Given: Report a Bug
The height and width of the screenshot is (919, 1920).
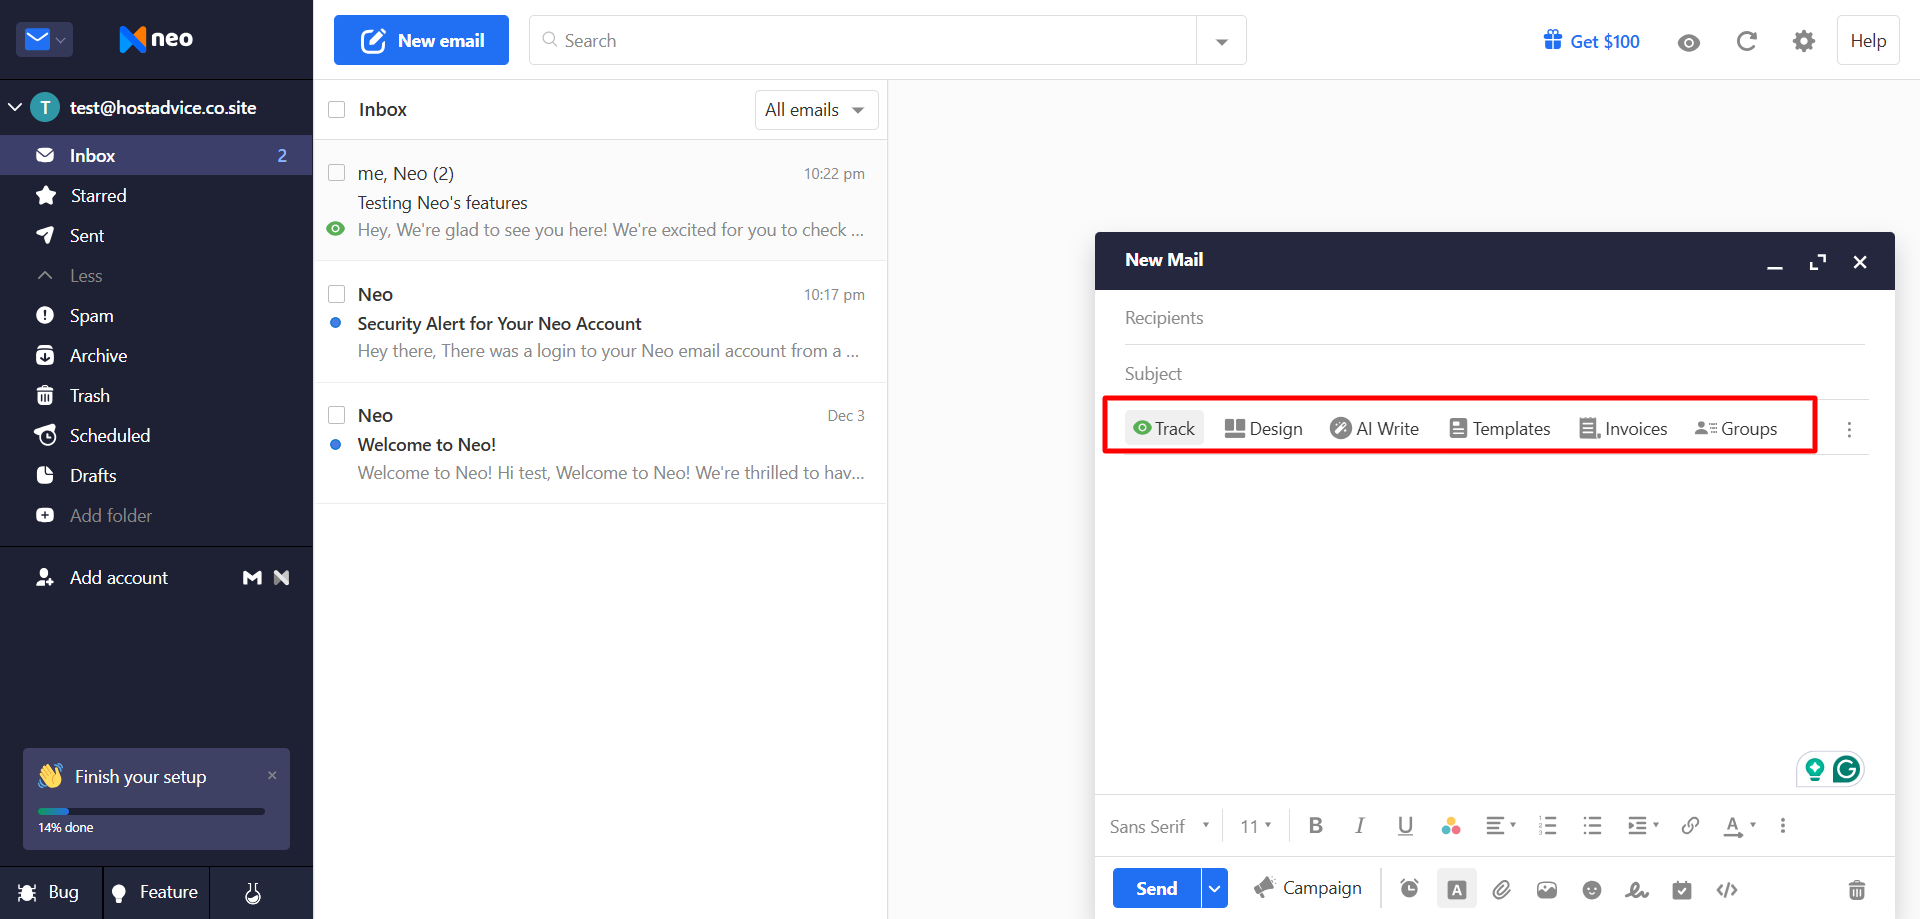Looking at the screenshot, I should tap(50, 892).
